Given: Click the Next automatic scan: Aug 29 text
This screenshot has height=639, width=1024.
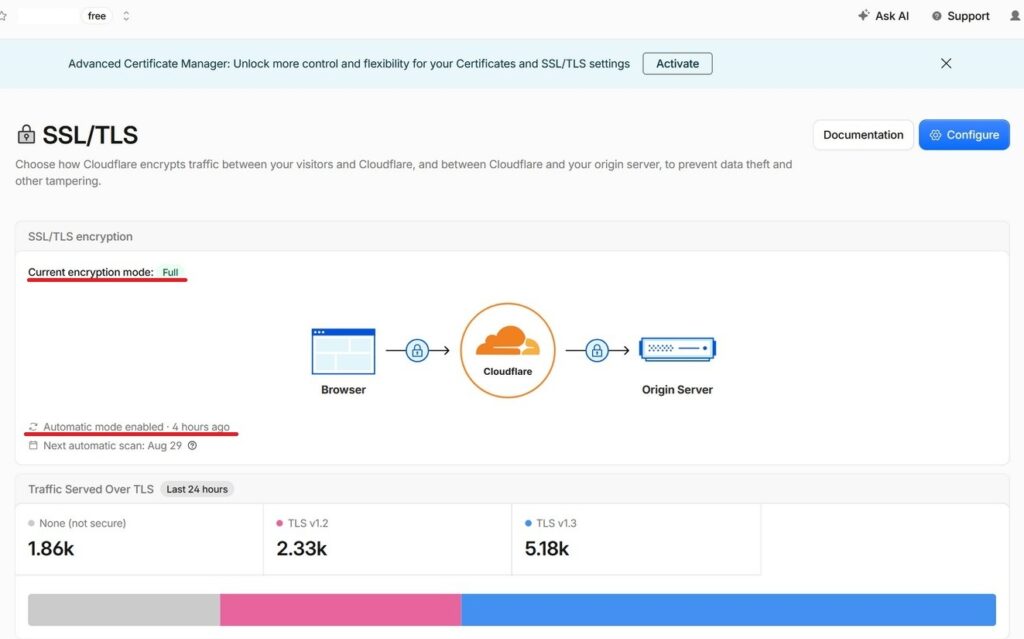Looking at the screenshot, I should click(x=112, y=446).
